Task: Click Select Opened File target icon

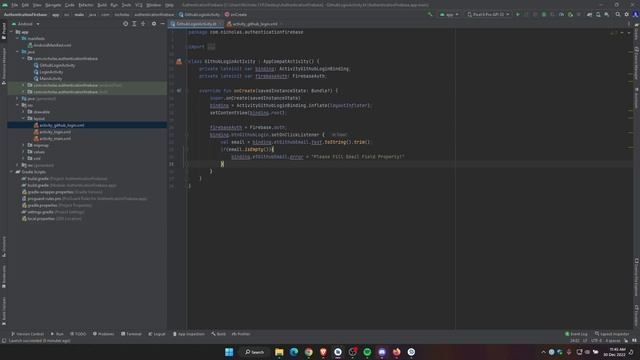Action: tap(125, 24)
